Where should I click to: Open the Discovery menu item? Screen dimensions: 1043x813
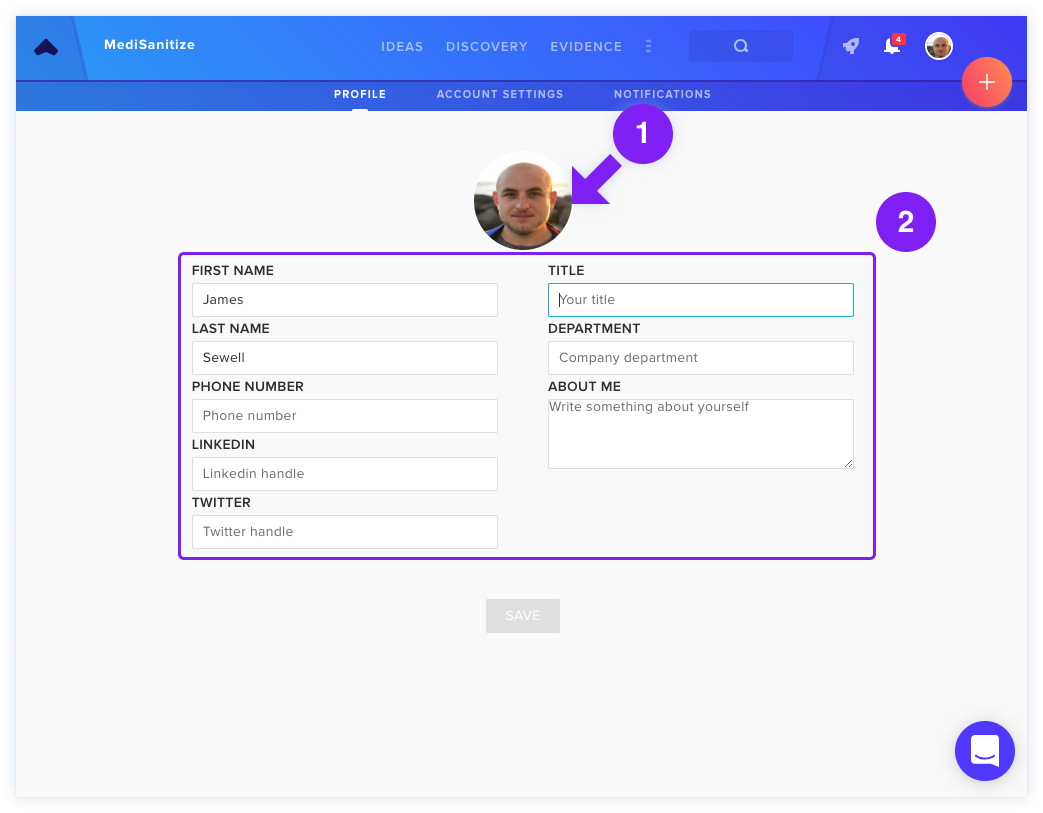[x=486, y=47]
